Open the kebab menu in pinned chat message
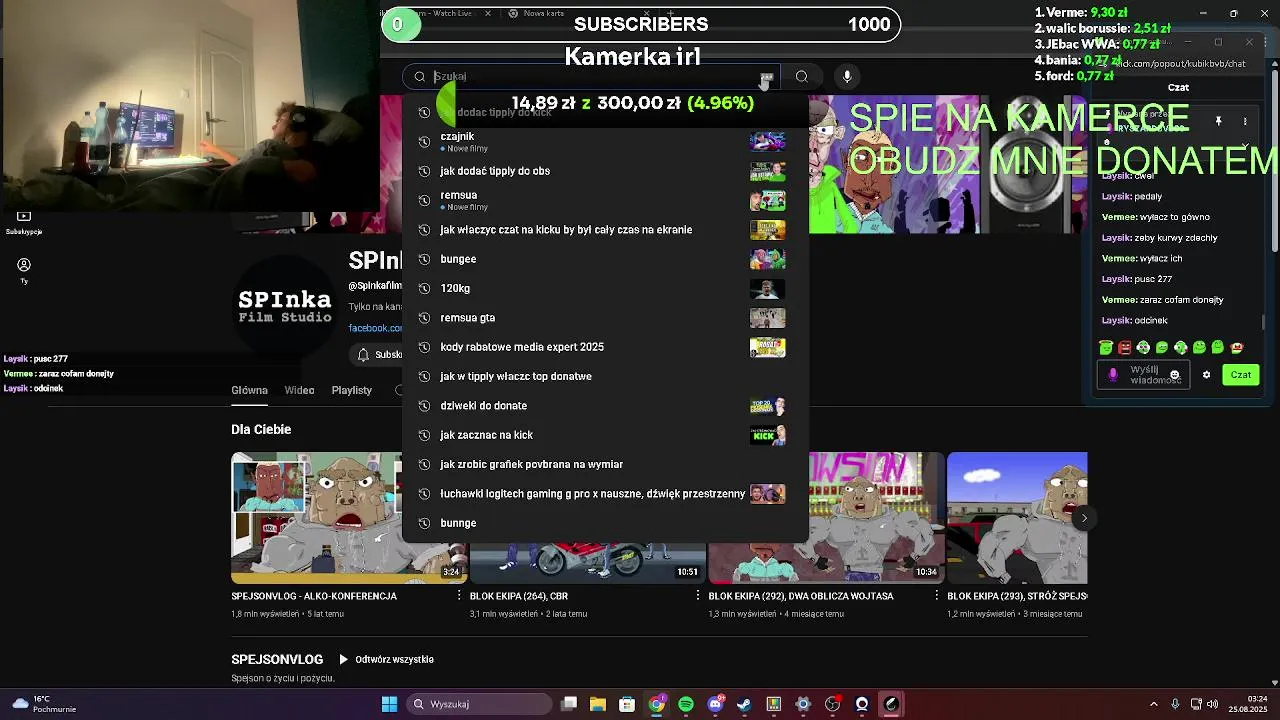Viewport: 1280px width, 720px height. point(1245,121)
